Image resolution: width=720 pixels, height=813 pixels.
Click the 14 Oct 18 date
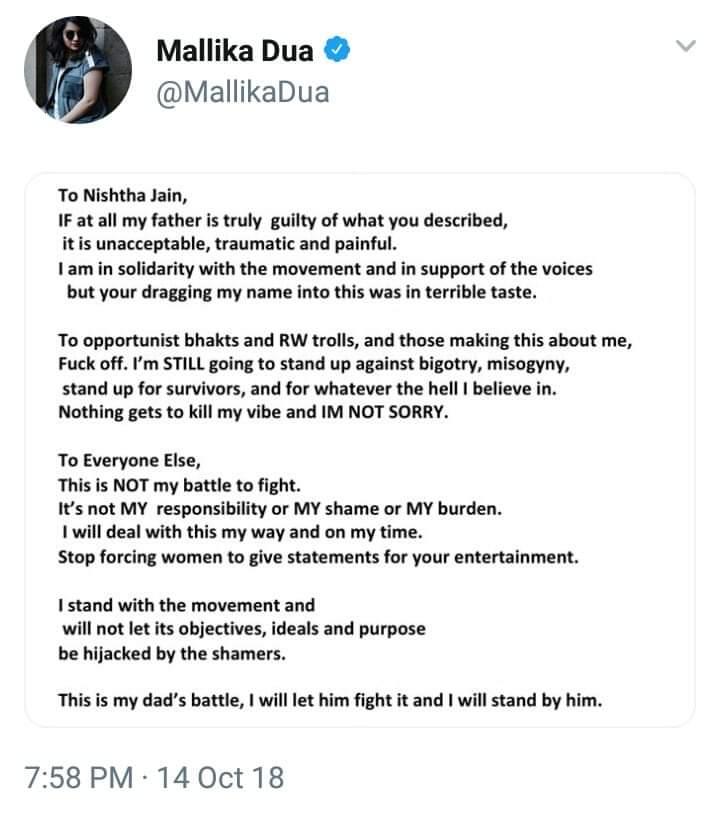coord(220,778)
